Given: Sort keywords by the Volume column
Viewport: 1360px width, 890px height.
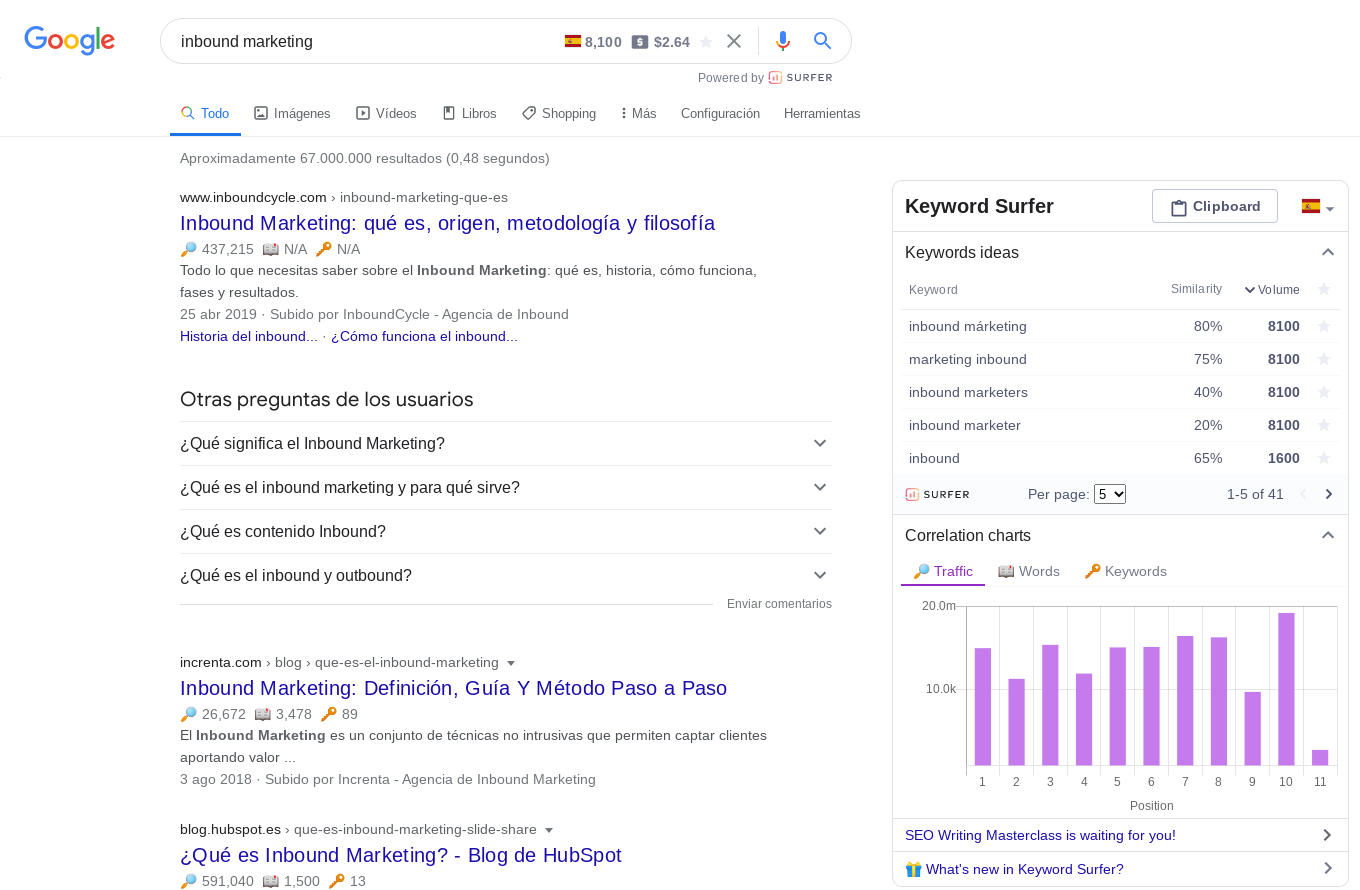Looking at the screenshot, I should click(x=1272, y=290).
